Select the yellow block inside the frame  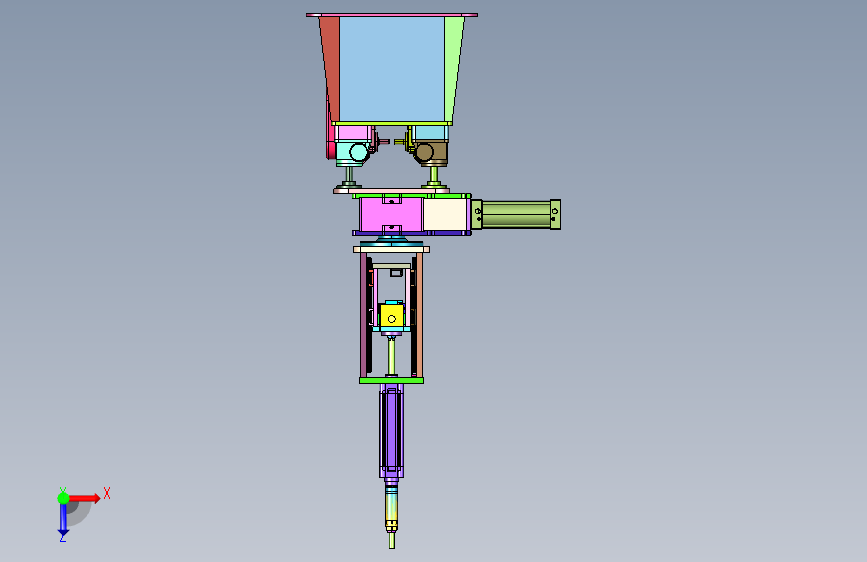[391, 316]
